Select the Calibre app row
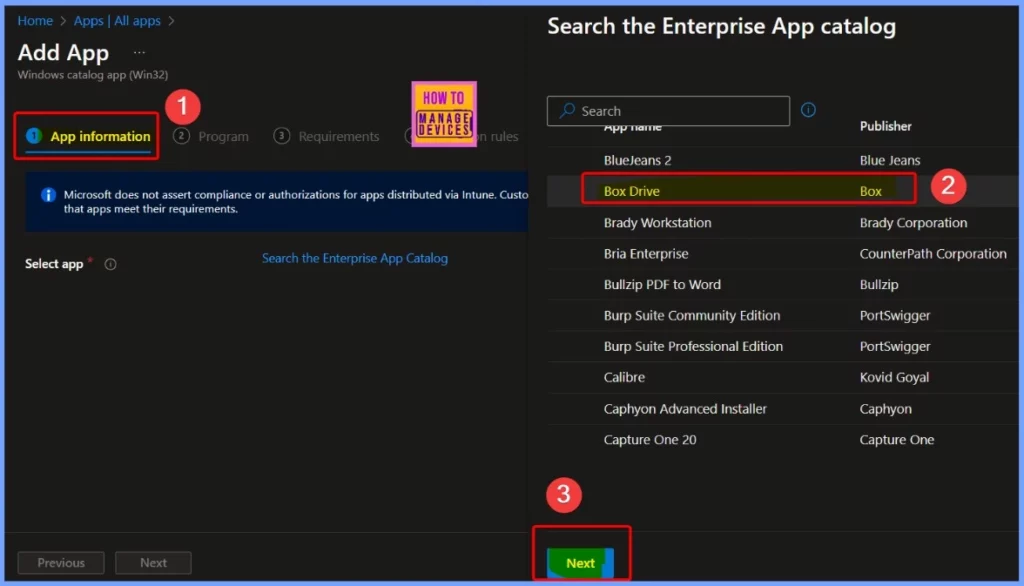The image size is (1024, 586). click(x=782, y=377)
